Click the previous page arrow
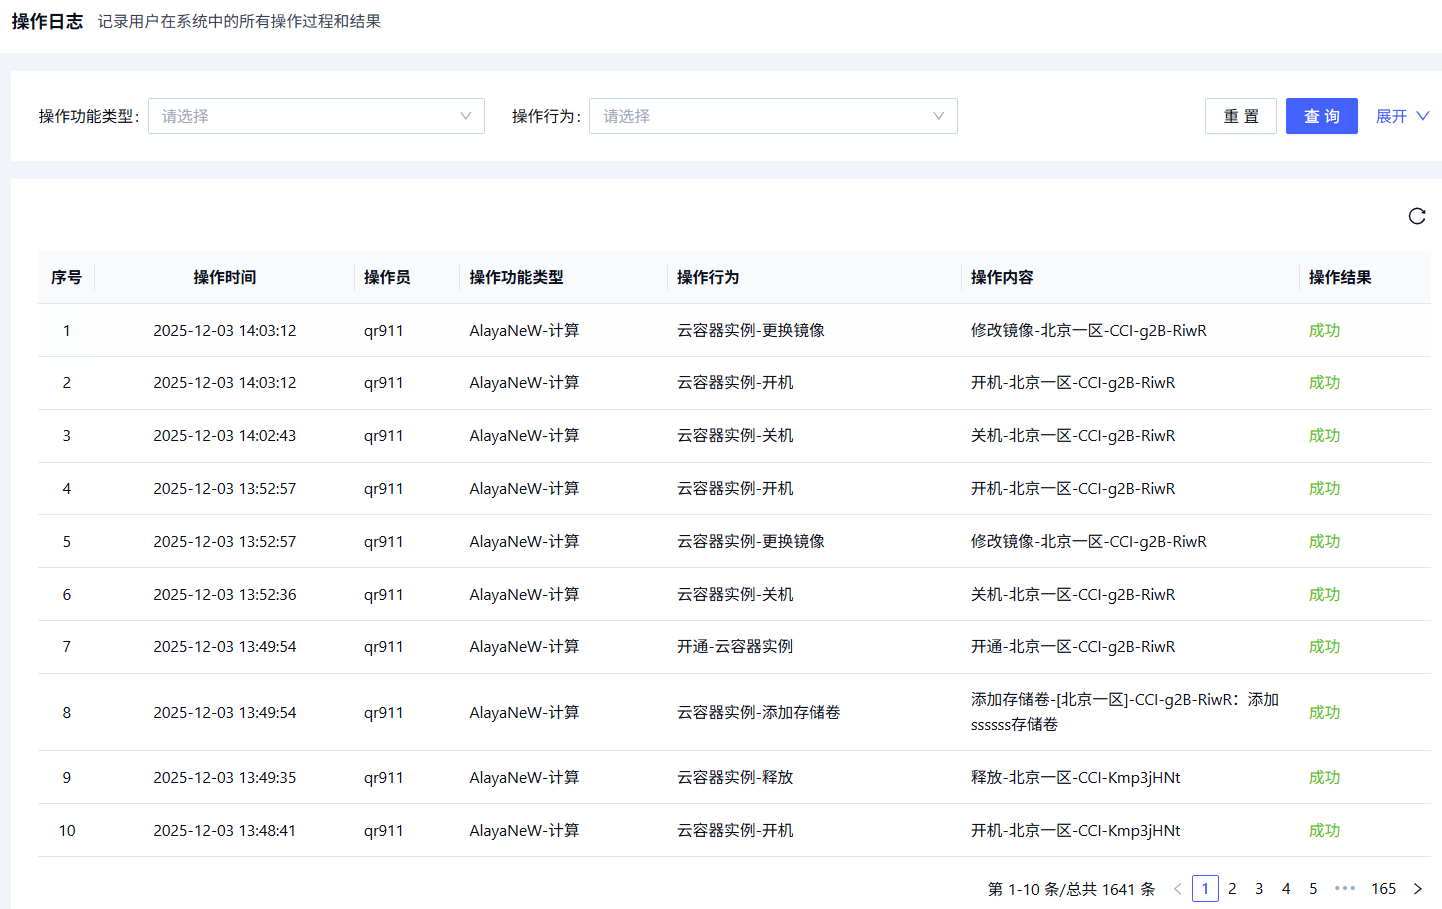Screen dimensions: 1442x909 pyautogui.click(x=1177, y=889)
